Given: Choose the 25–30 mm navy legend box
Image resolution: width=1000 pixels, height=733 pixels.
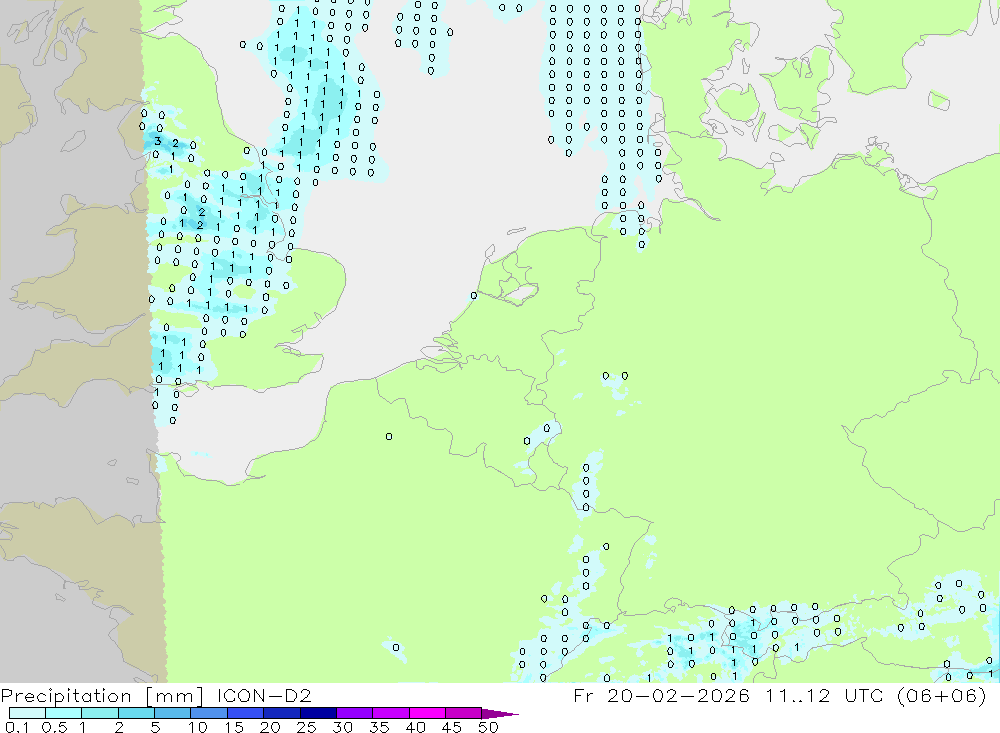Looking at the screenshot, I should tap(318, 713).
